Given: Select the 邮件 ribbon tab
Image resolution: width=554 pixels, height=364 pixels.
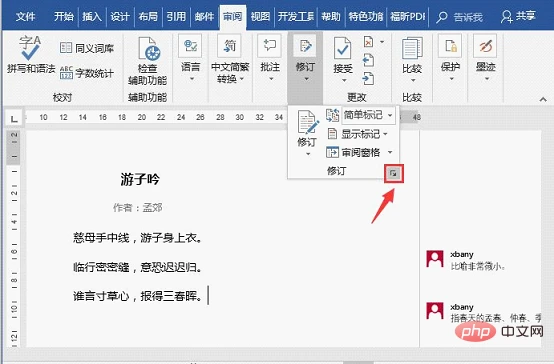Looking at the screenshot, I should click(x=204, y=16).
